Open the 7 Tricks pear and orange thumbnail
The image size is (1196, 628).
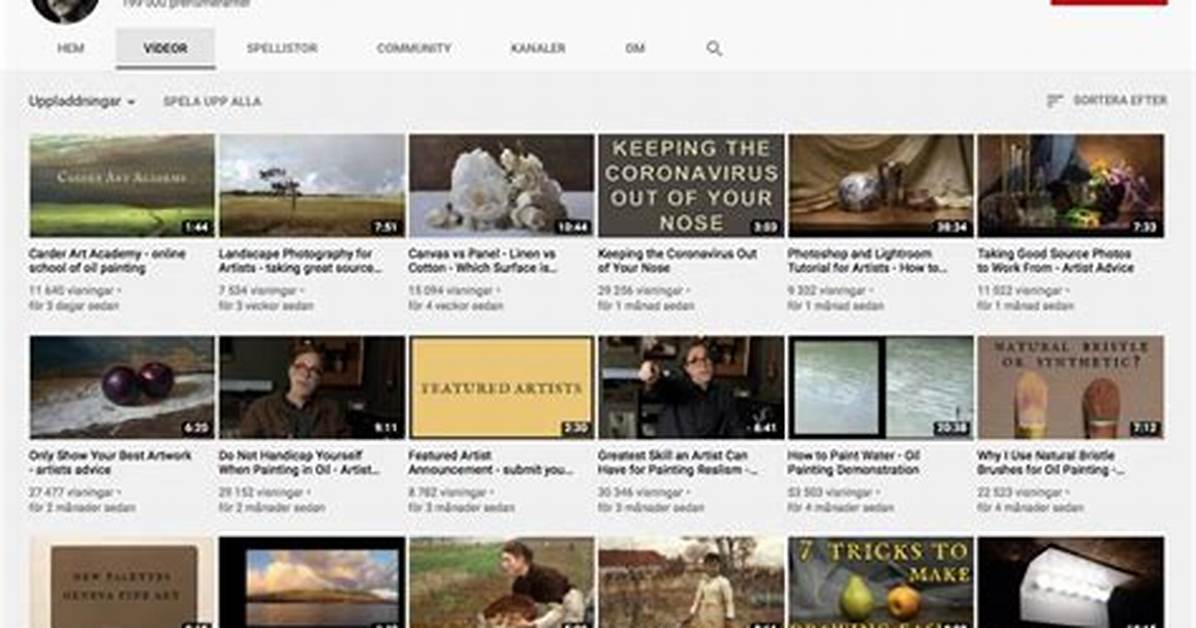(x=881, y=582)
